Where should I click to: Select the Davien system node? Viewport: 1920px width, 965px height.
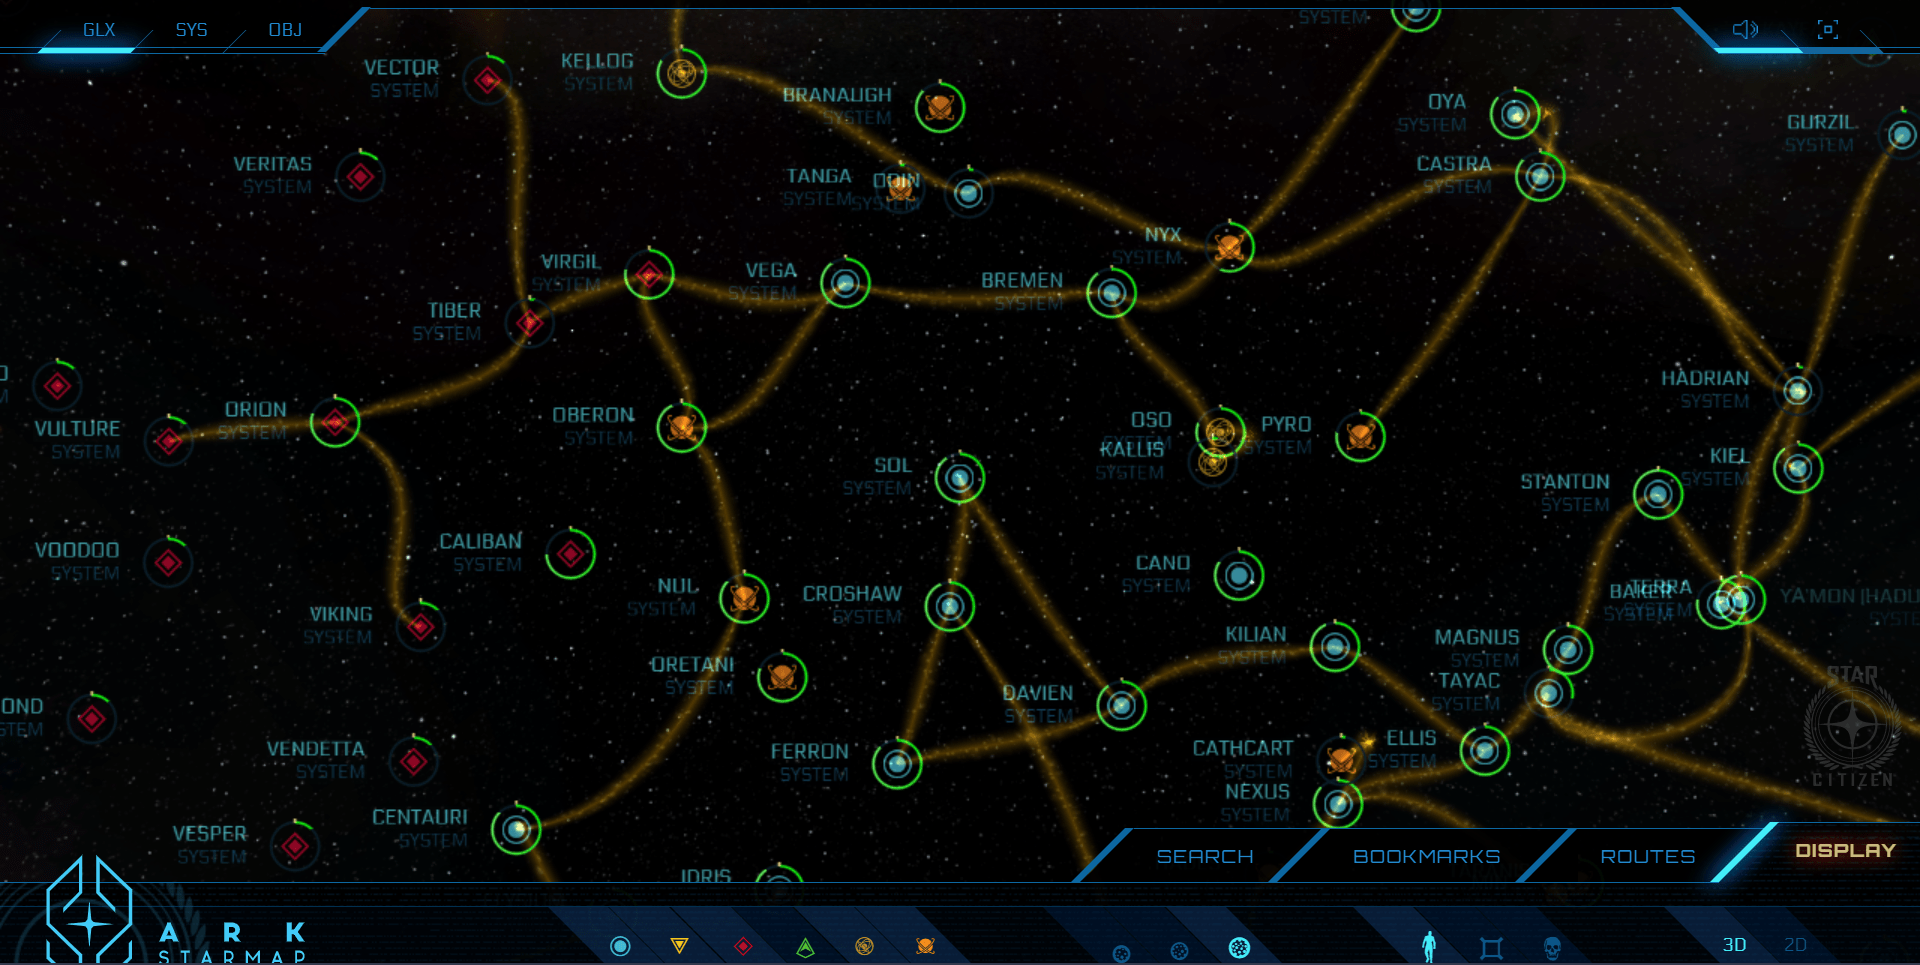coord(1121,706)
